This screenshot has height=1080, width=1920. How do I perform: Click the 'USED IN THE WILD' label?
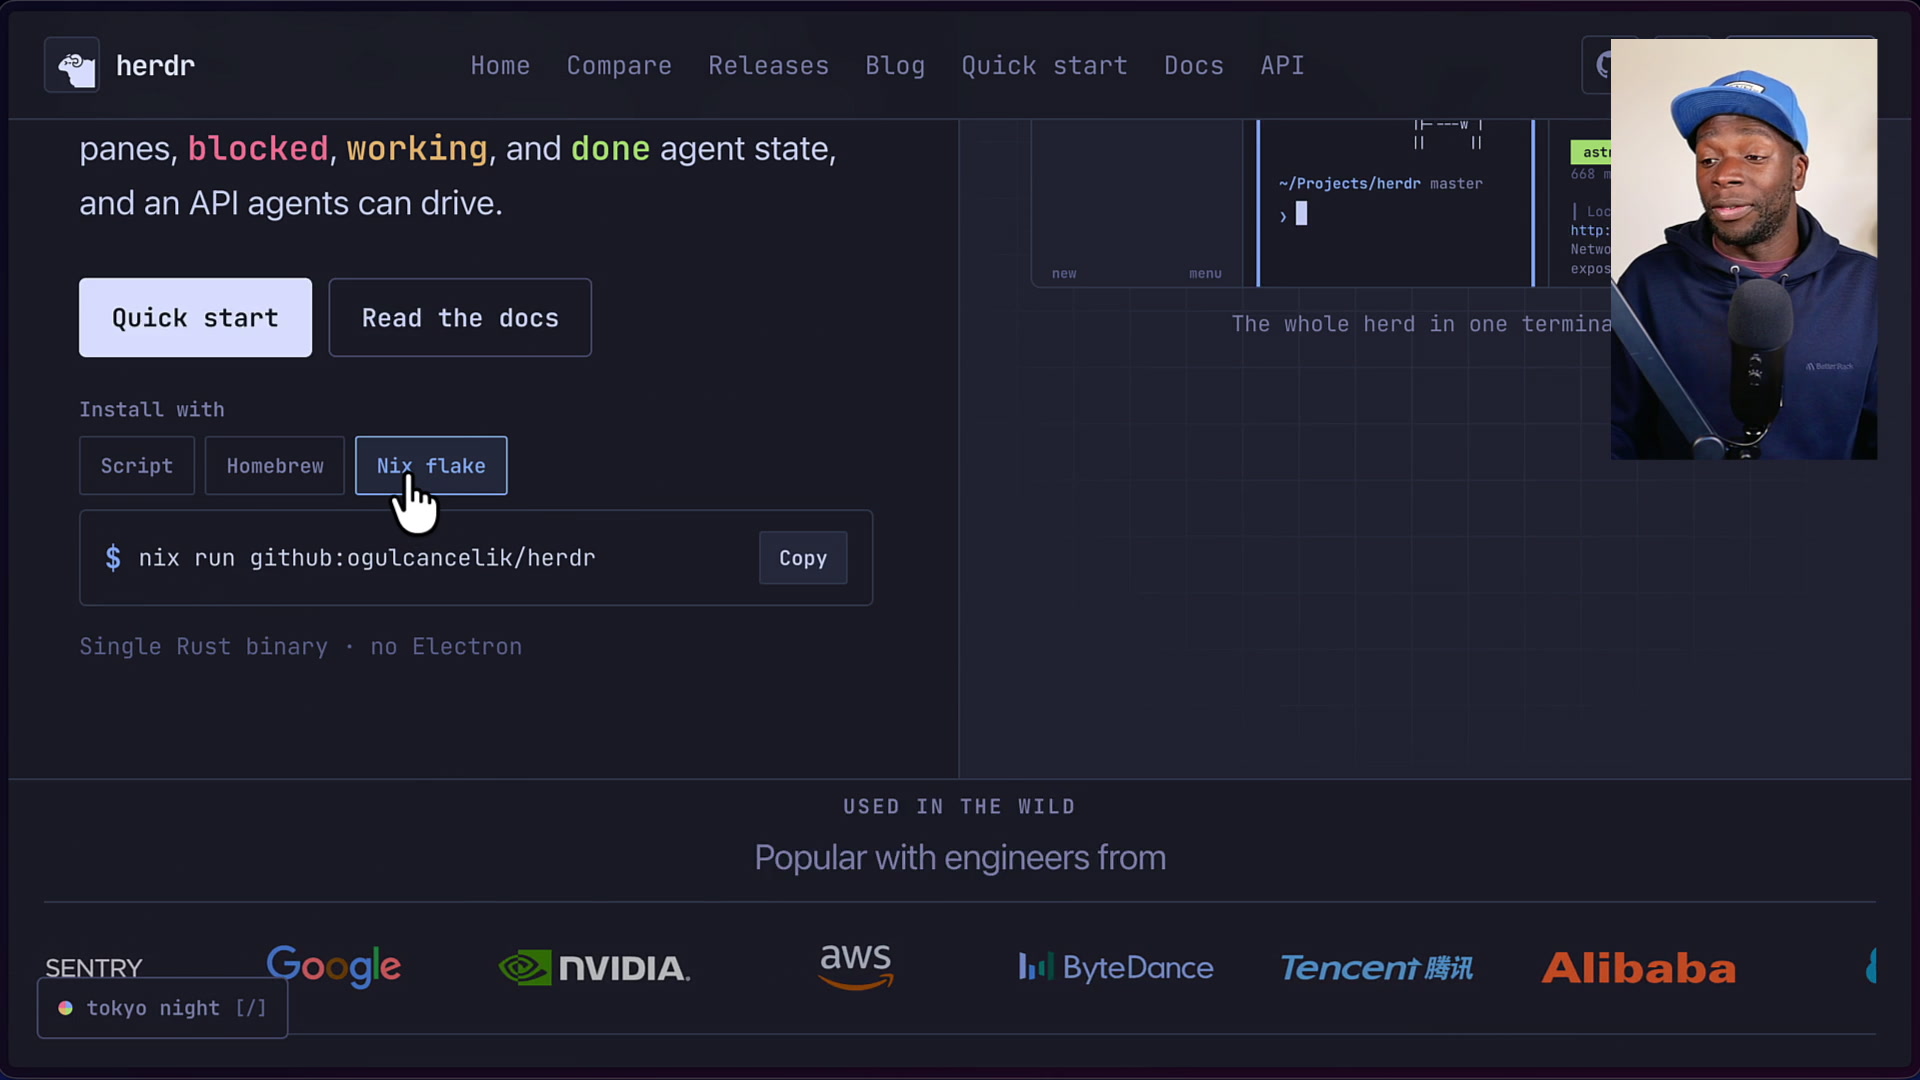(959, 807)
